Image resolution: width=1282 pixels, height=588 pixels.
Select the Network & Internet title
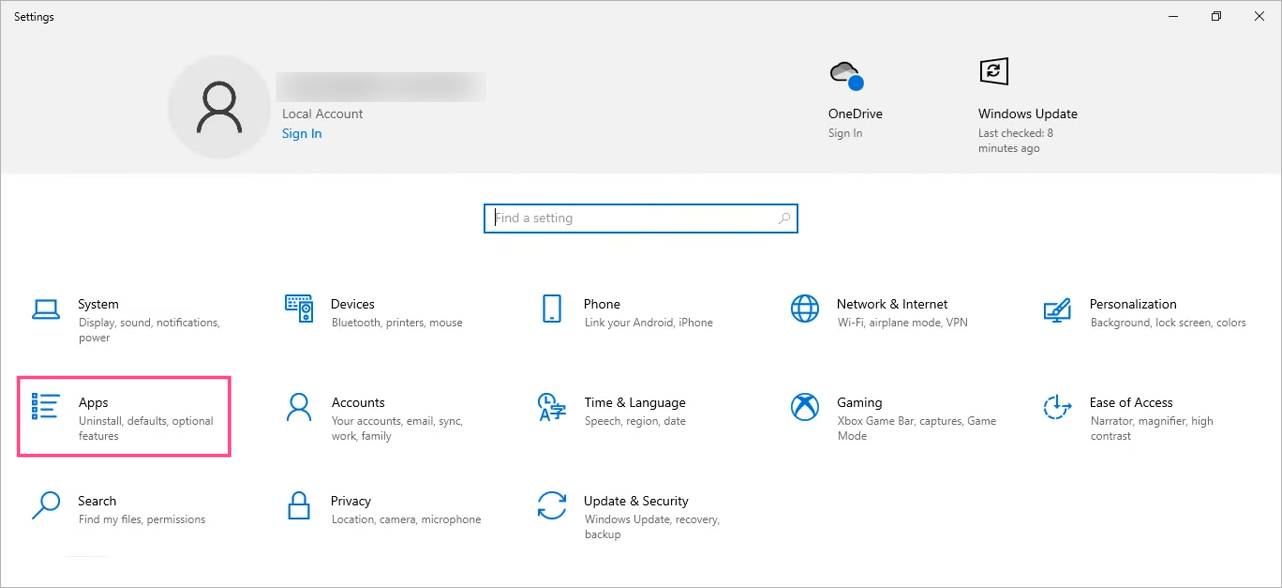tap(892, 304)
